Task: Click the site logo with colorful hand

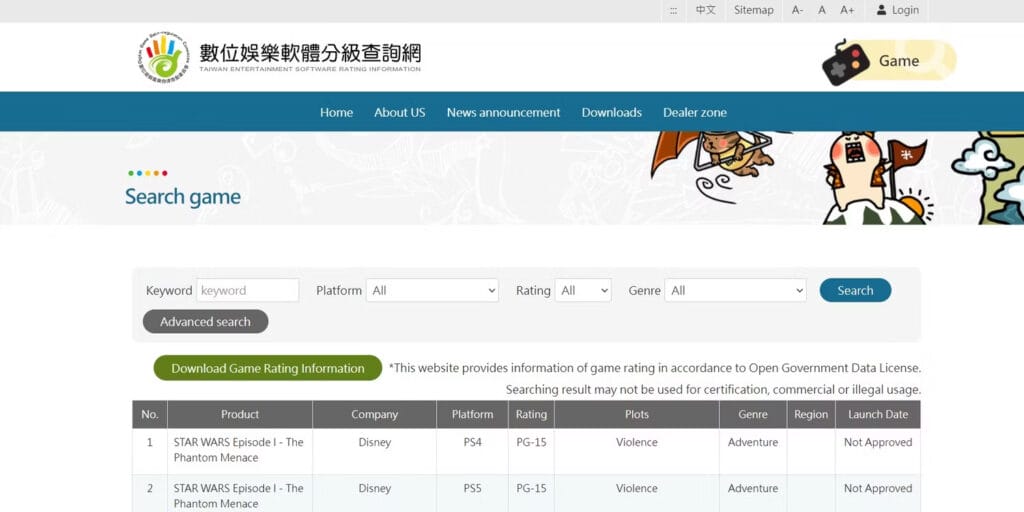Action: (163, 56)
